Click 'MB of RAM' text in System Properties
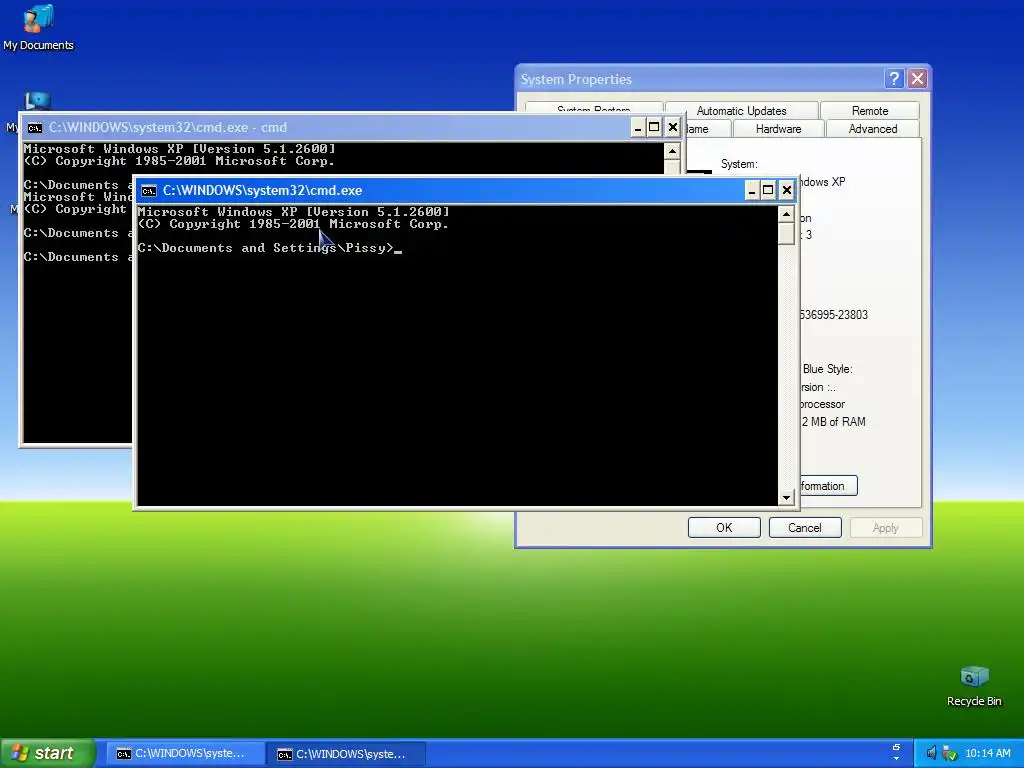Viewport: 1024px width, 768px height. click(838, 422)
